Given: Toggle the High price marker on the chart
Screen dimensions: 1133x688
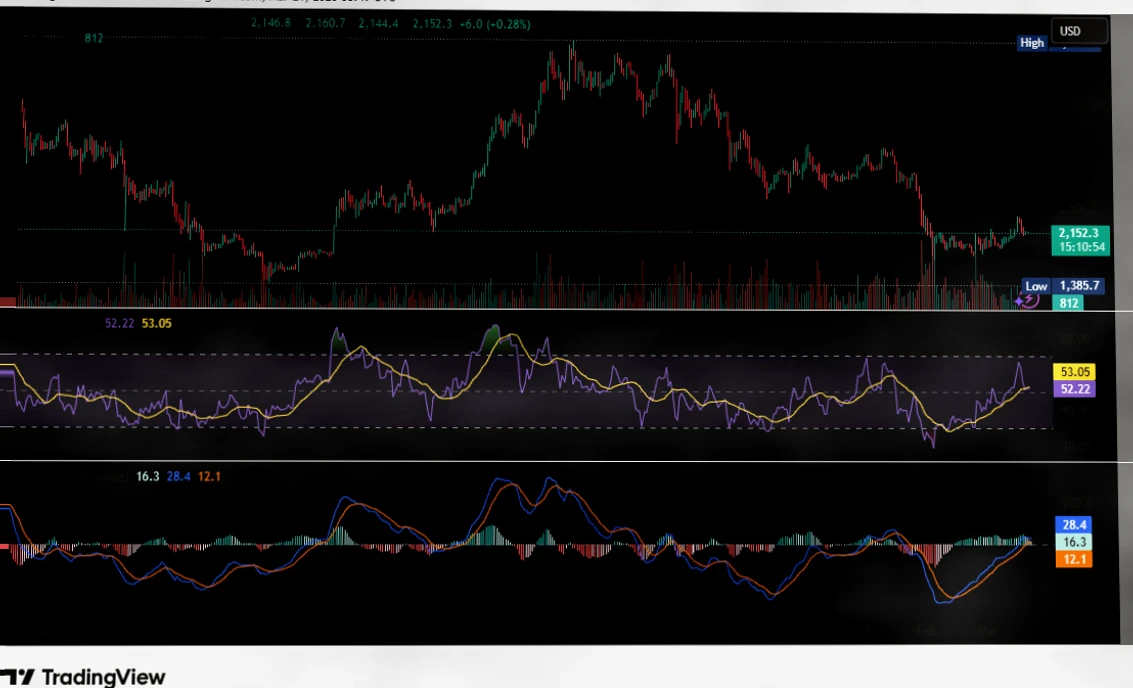Looking at the screenshot, I should (x=1031, y=42).
